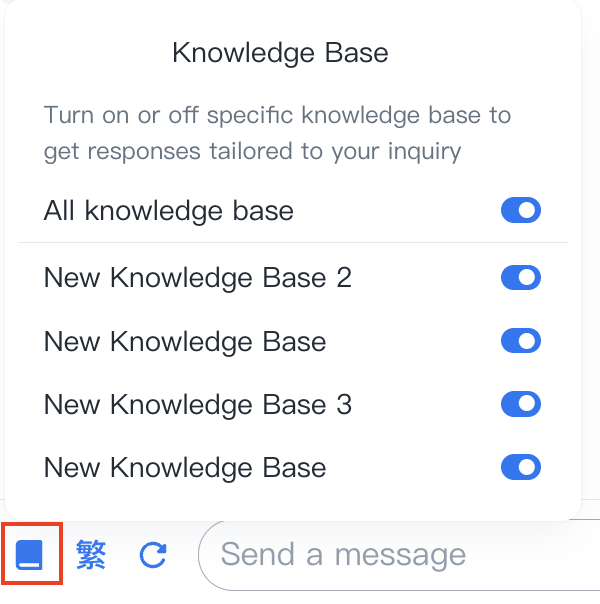Click the New Knowledge Base label under Base 2

tap(185, 341)
